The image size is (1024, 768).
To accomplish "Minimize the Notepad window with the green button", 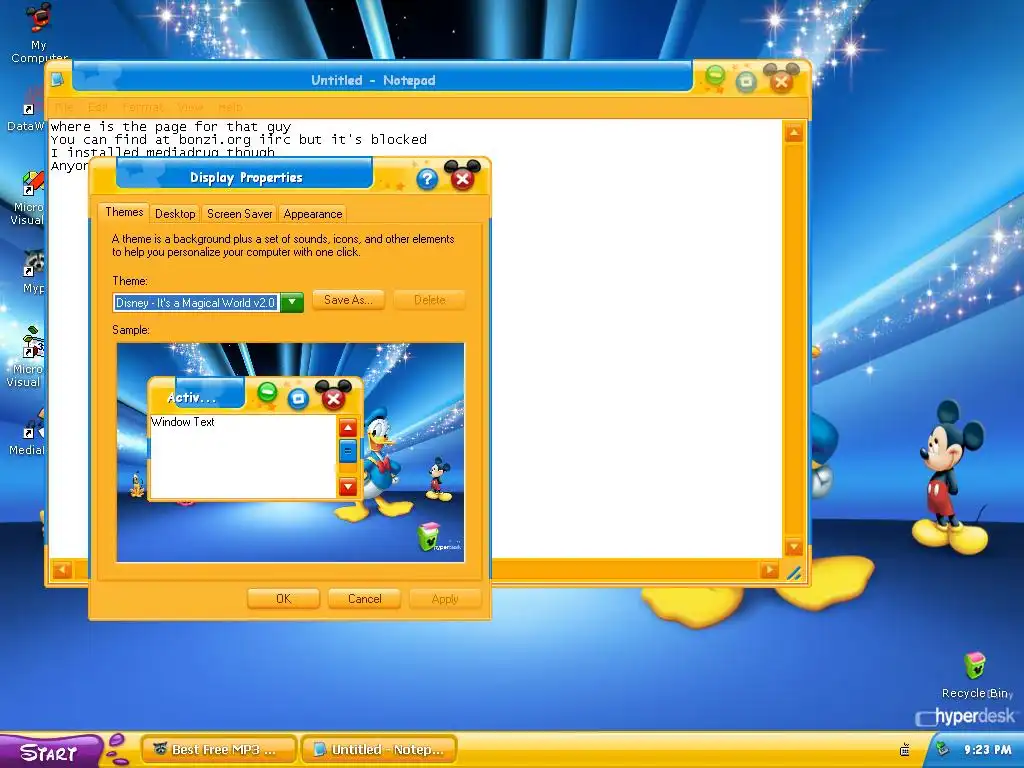I will tap(715, 77).
